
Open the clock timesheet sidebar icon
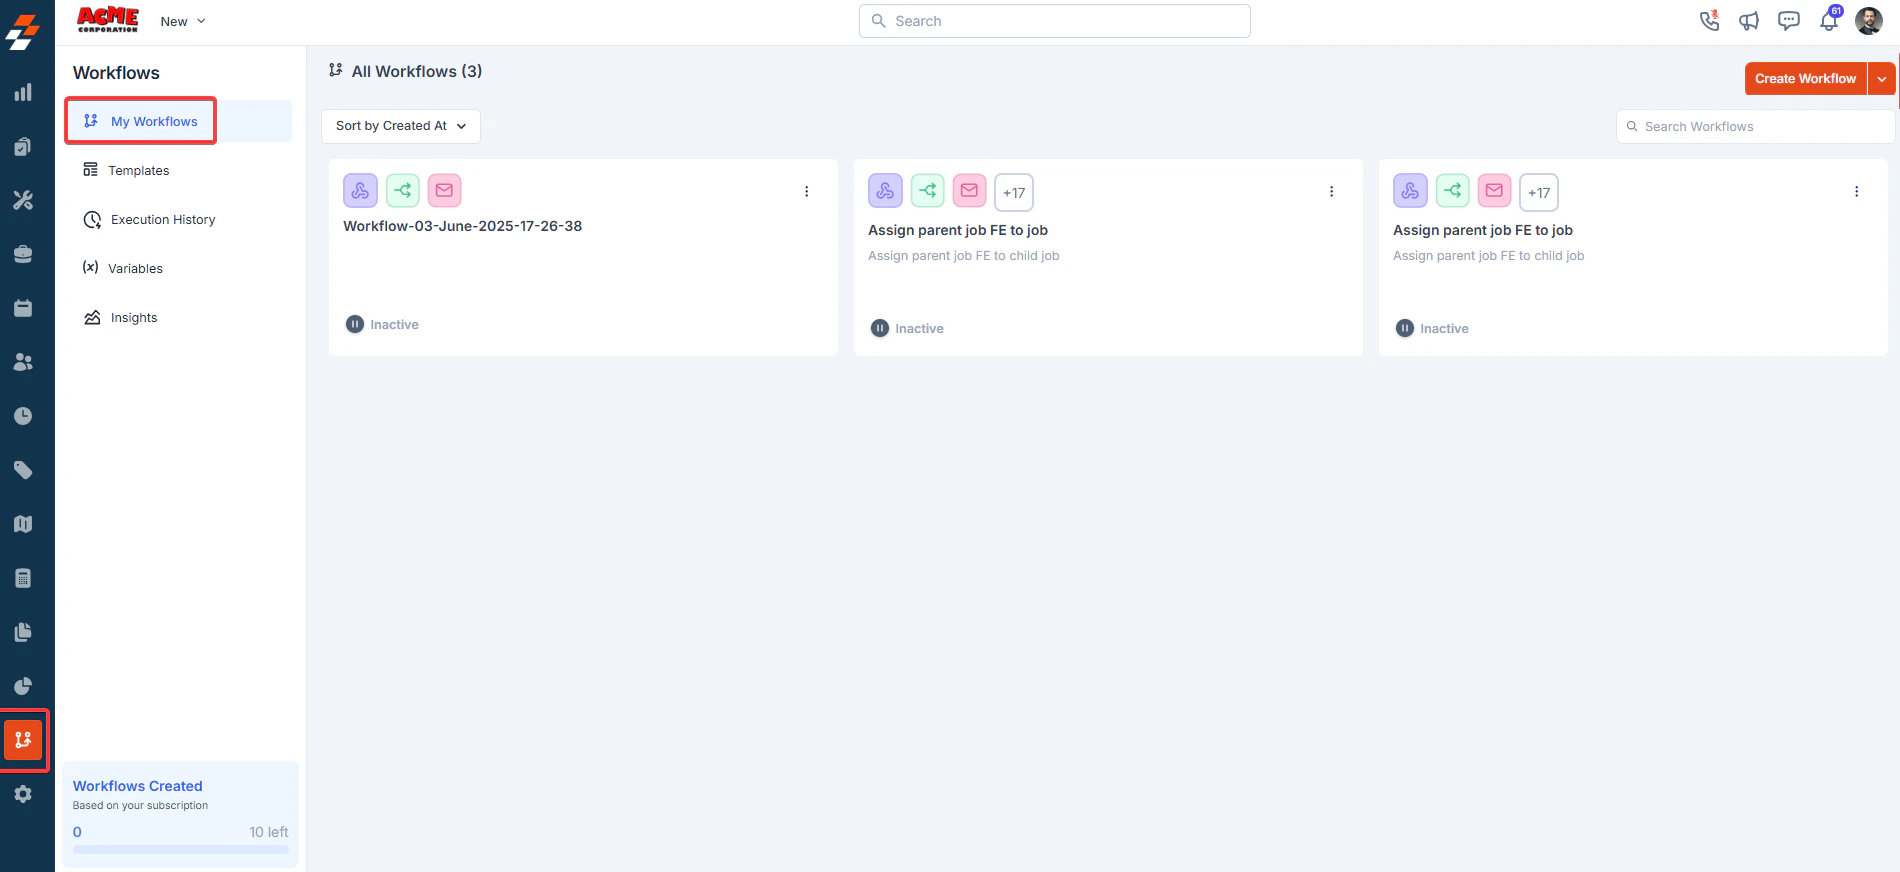(23, 416)
